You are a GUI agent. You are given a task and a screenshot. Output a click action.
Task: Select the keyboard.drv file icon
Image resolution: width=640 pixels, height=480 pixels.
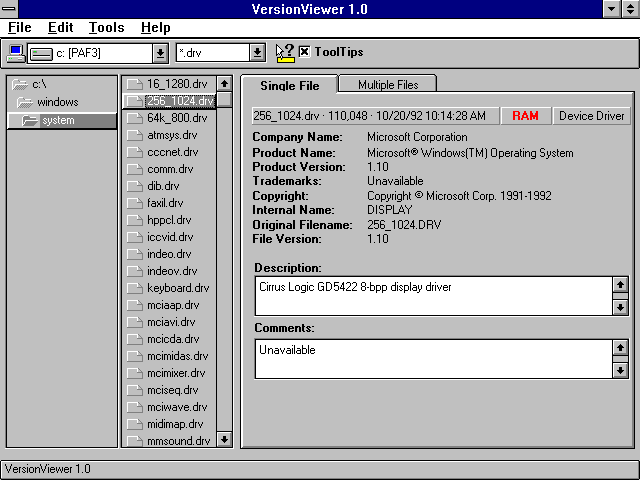click(x=134, y=288)
